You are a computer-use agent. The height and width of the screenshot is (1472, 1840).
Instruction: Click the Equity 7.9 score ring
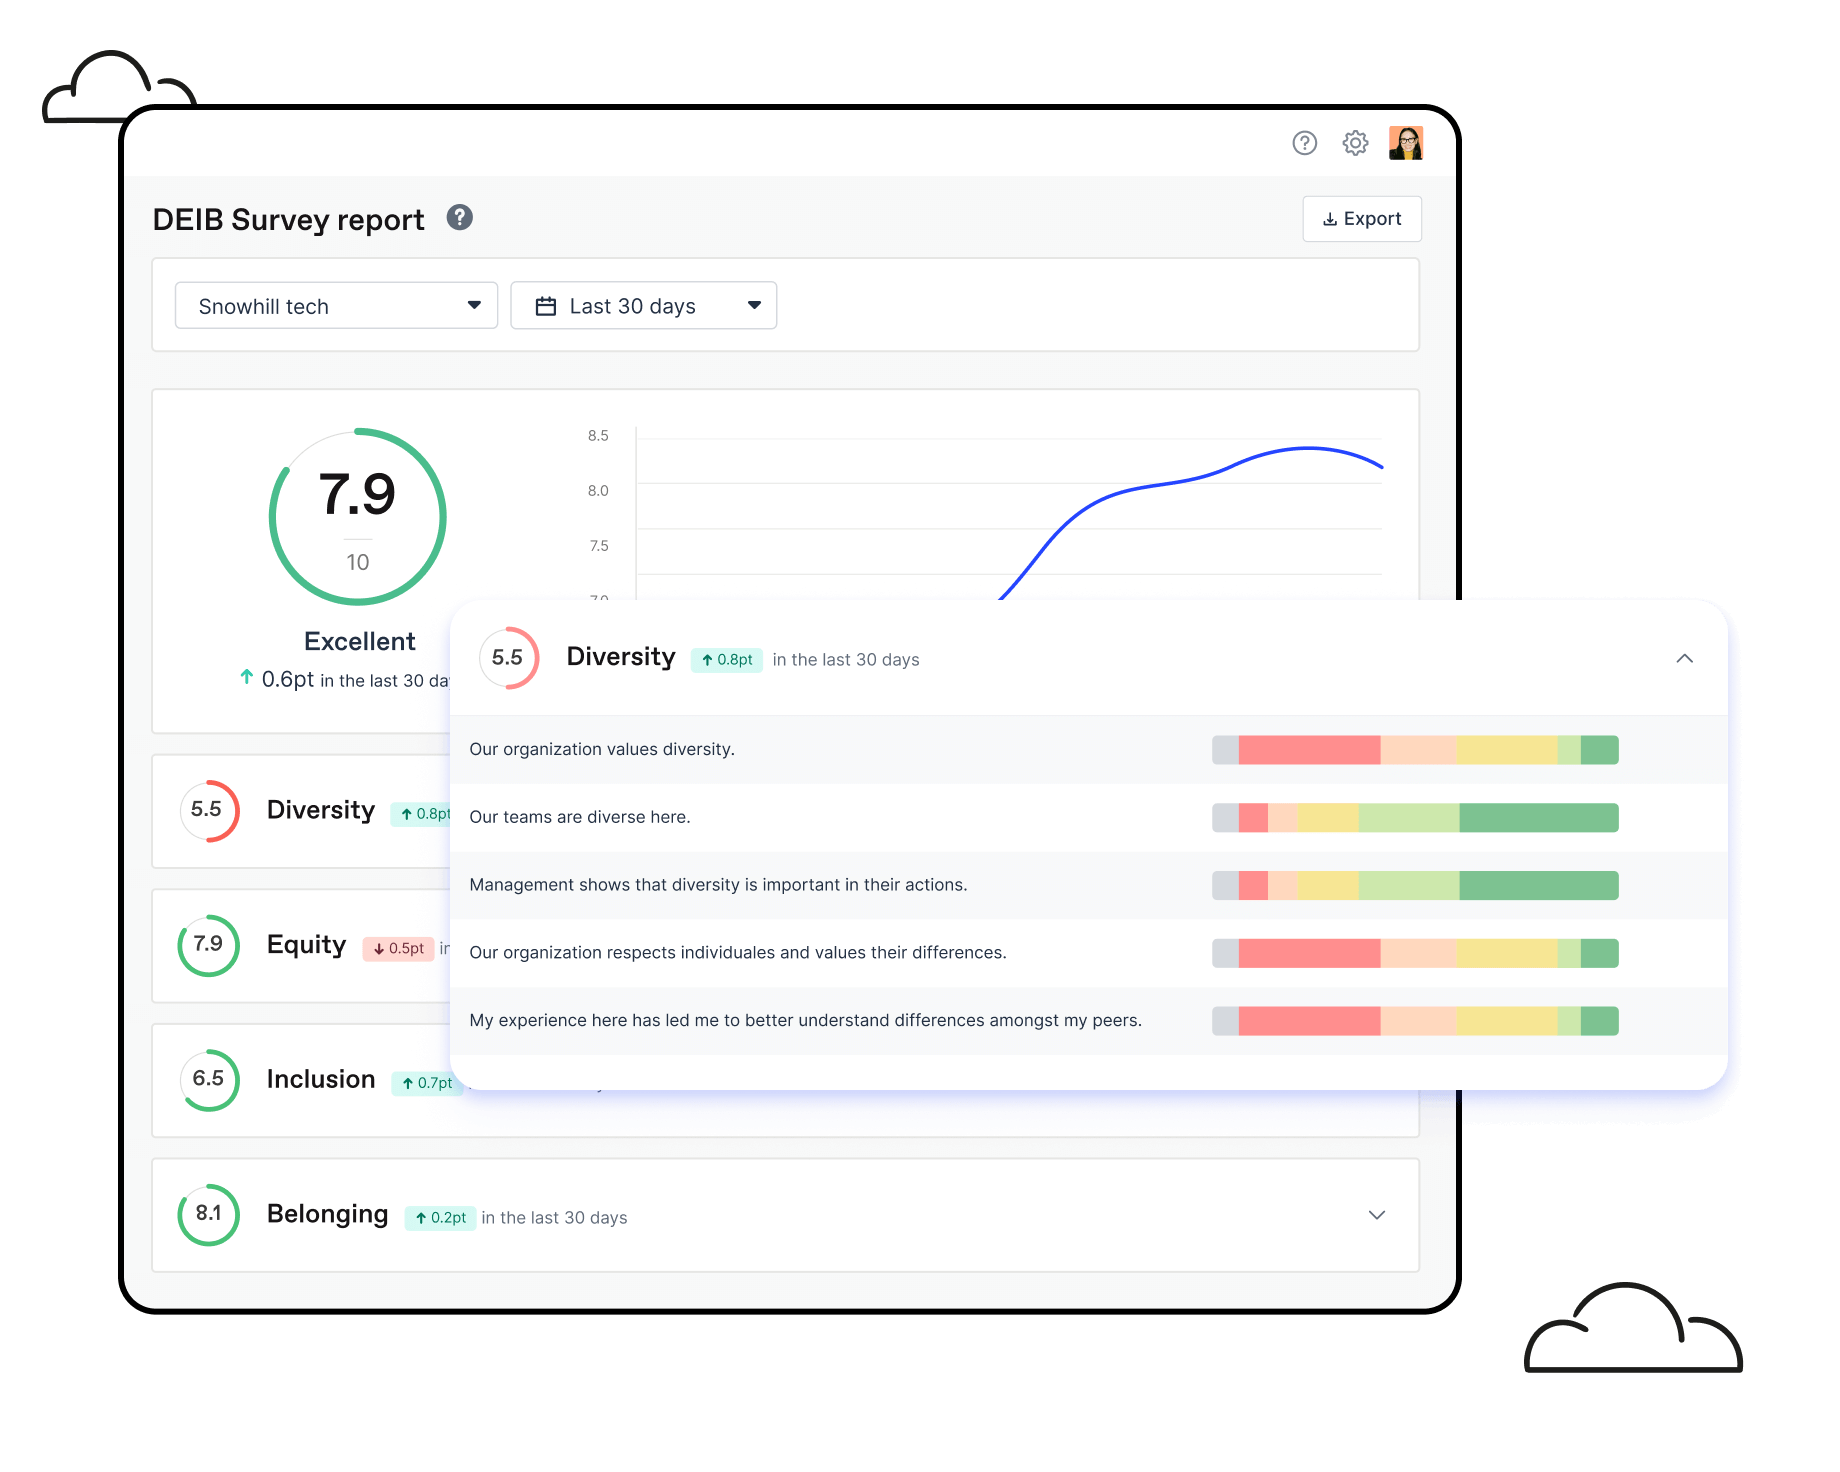[x=208, y=945]
